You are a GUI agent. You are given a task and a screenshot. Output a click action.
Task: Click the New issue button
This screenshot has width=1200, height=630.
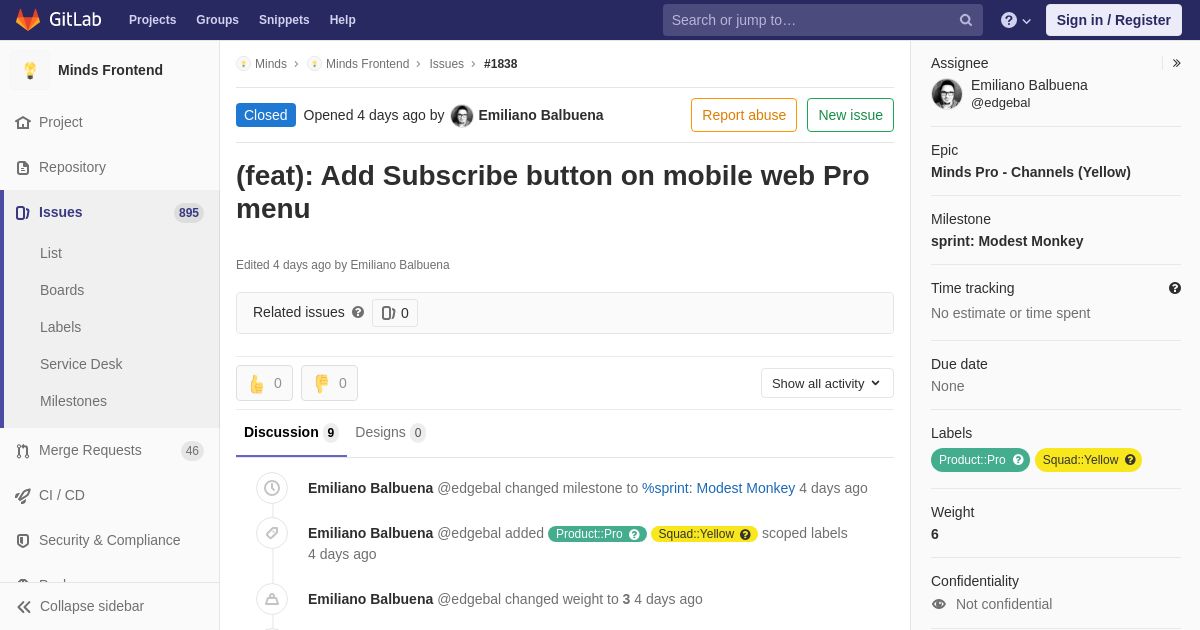click(850, 115)
